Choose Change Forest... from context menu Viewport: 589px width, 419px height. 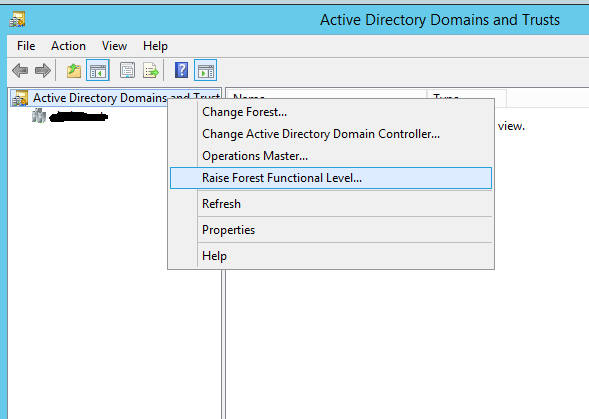click(331, 112)
